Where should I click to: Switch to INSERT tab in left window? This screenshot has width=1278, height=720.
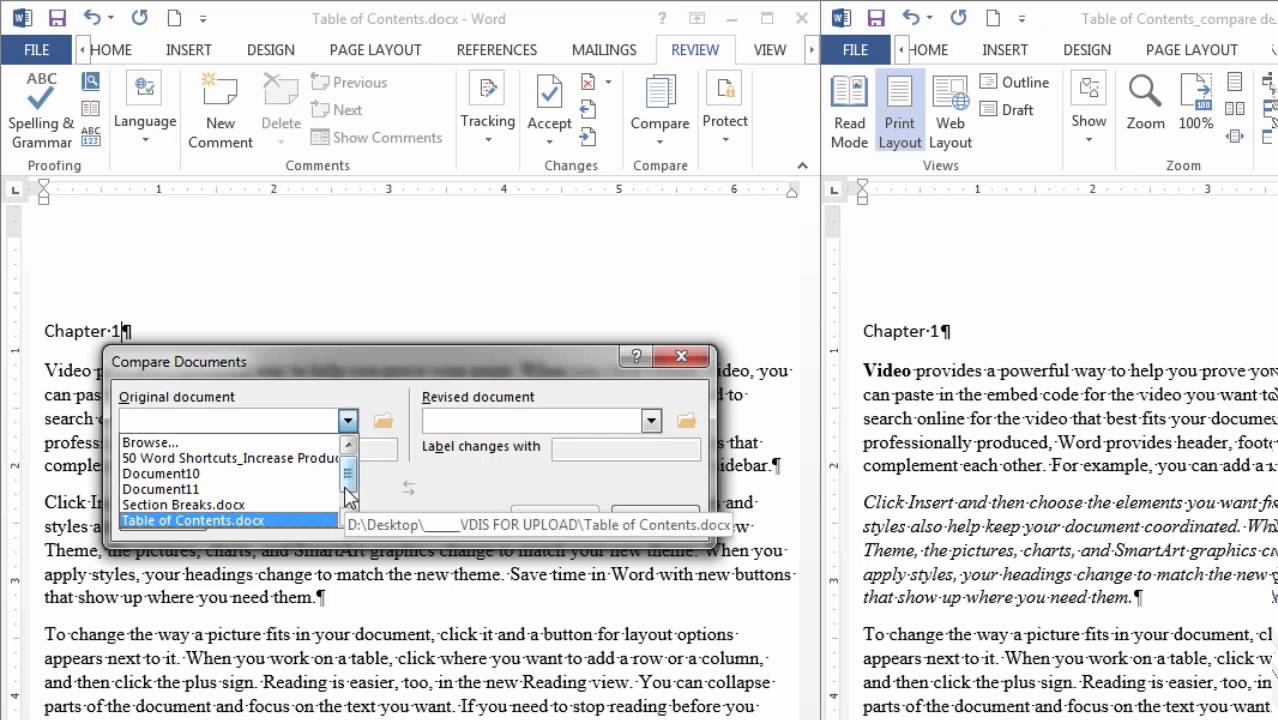pos(189,50)
